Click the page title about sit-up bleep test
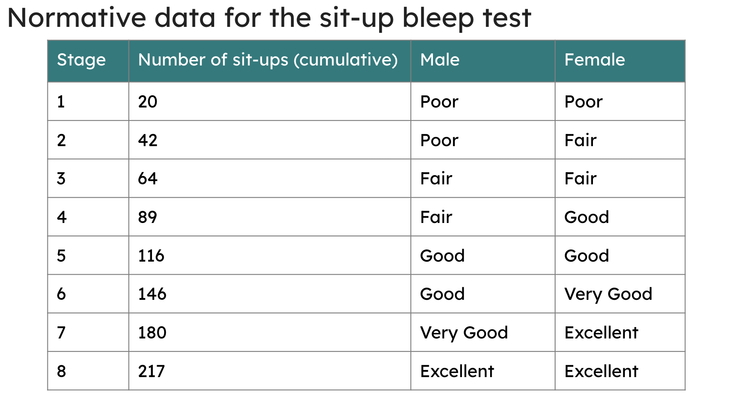 pos(269,18)
